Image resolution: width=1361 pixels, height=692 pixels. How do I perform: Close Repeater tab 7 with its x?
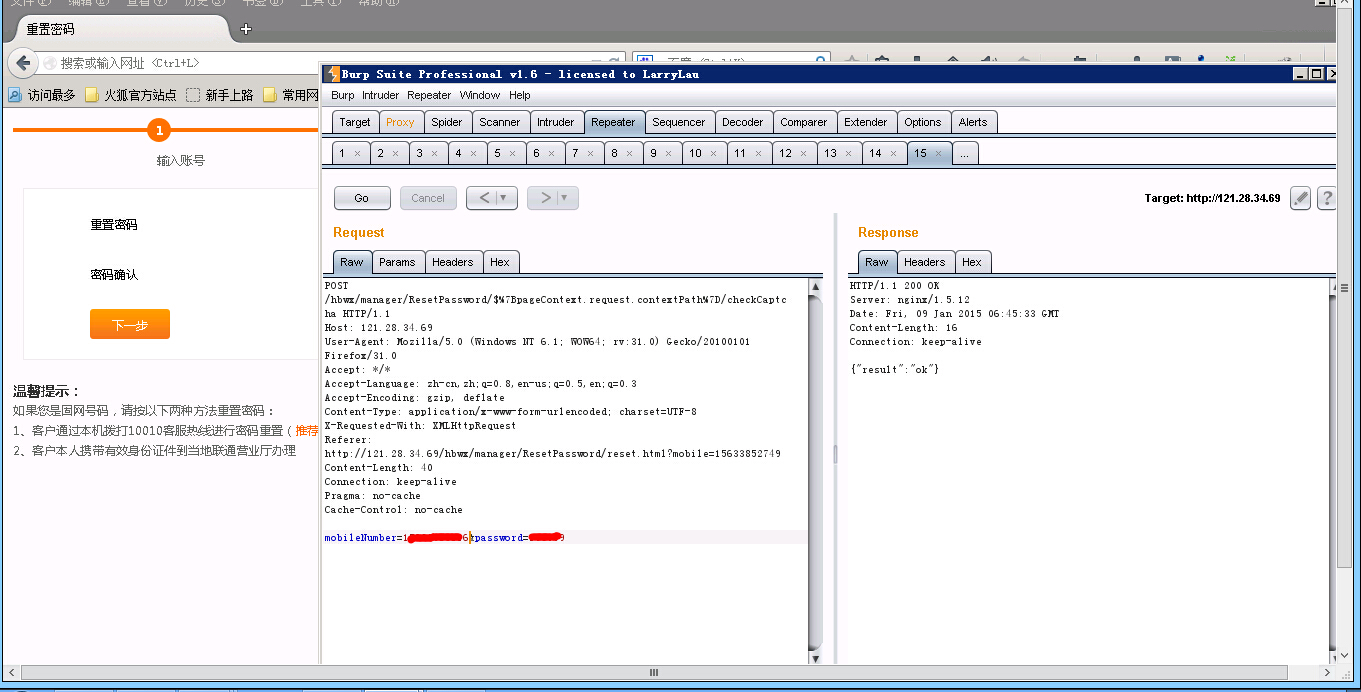coord(590,153)
